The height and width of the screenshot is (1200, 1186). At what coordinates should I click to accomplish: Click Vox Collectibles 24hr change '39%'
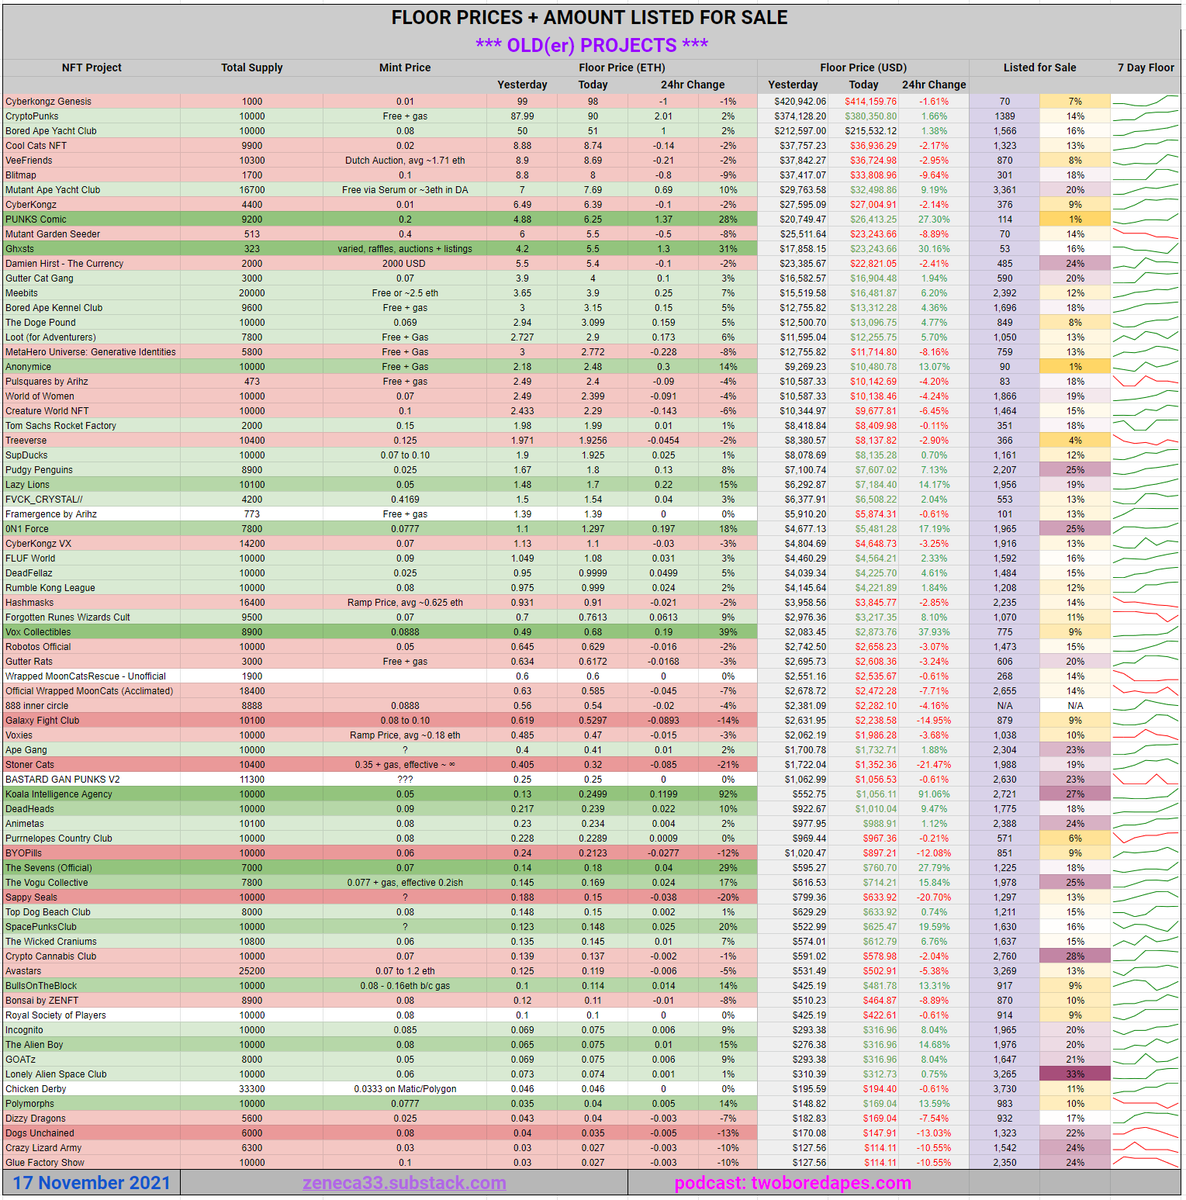point(727,632)
